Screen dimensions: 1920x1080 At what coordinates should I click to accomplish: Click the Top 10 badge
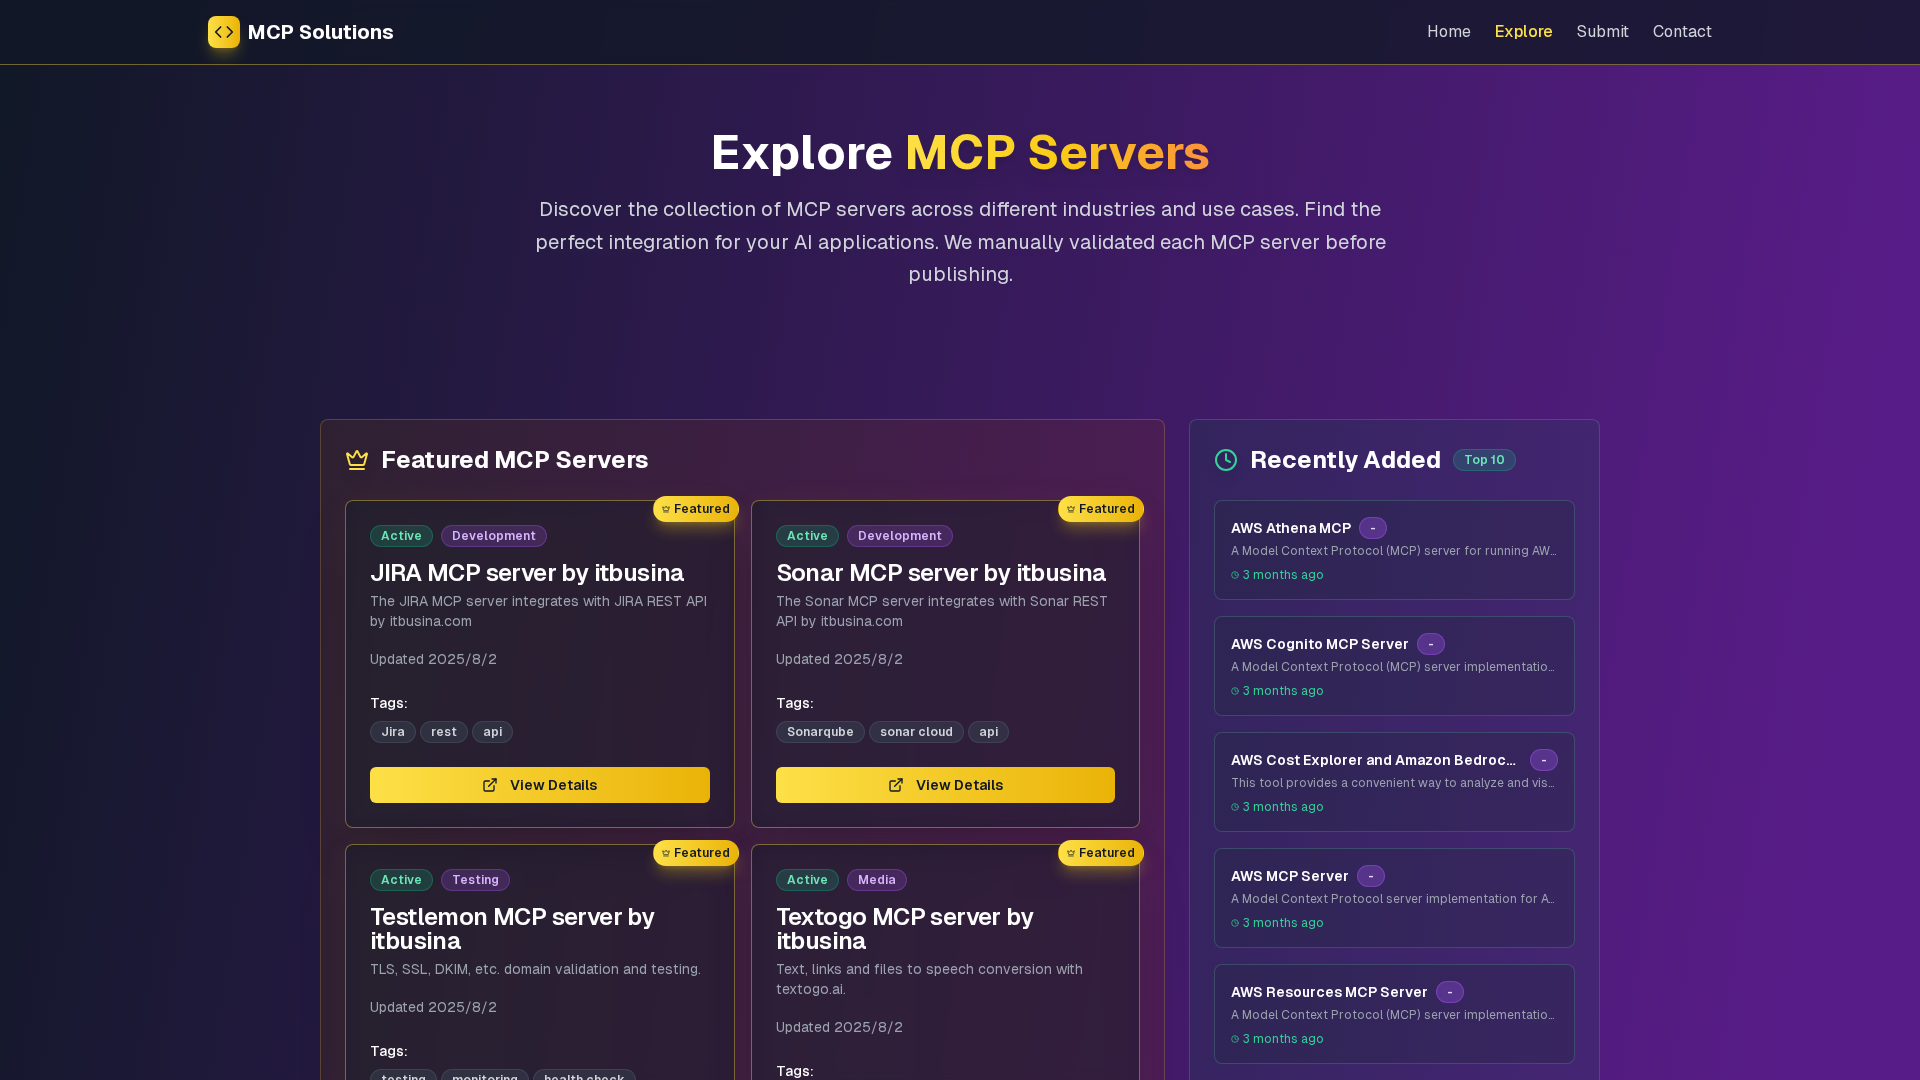click(x=1484, y=460)
